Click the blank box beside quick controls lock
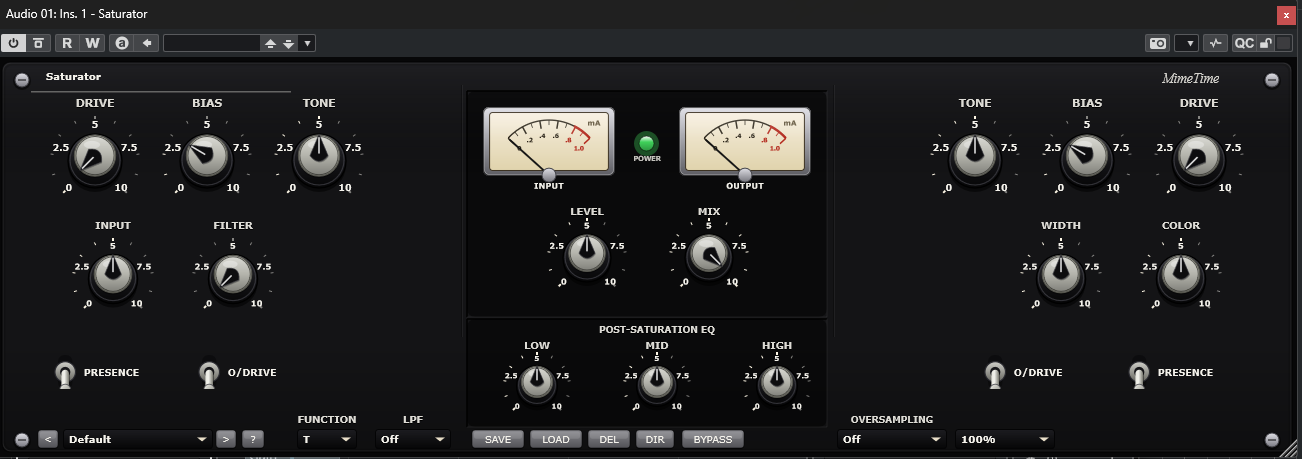This screenshot has height=459, width=1302. (x=1284, y=43)
